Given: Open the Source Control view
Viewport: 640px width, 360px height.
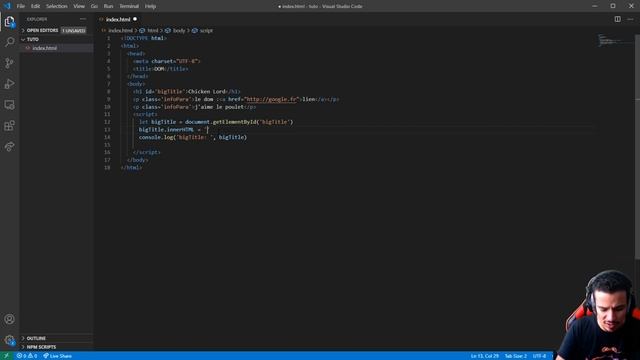Looking at the screenshot, I should pyautogui.click(x=9, y=63).
